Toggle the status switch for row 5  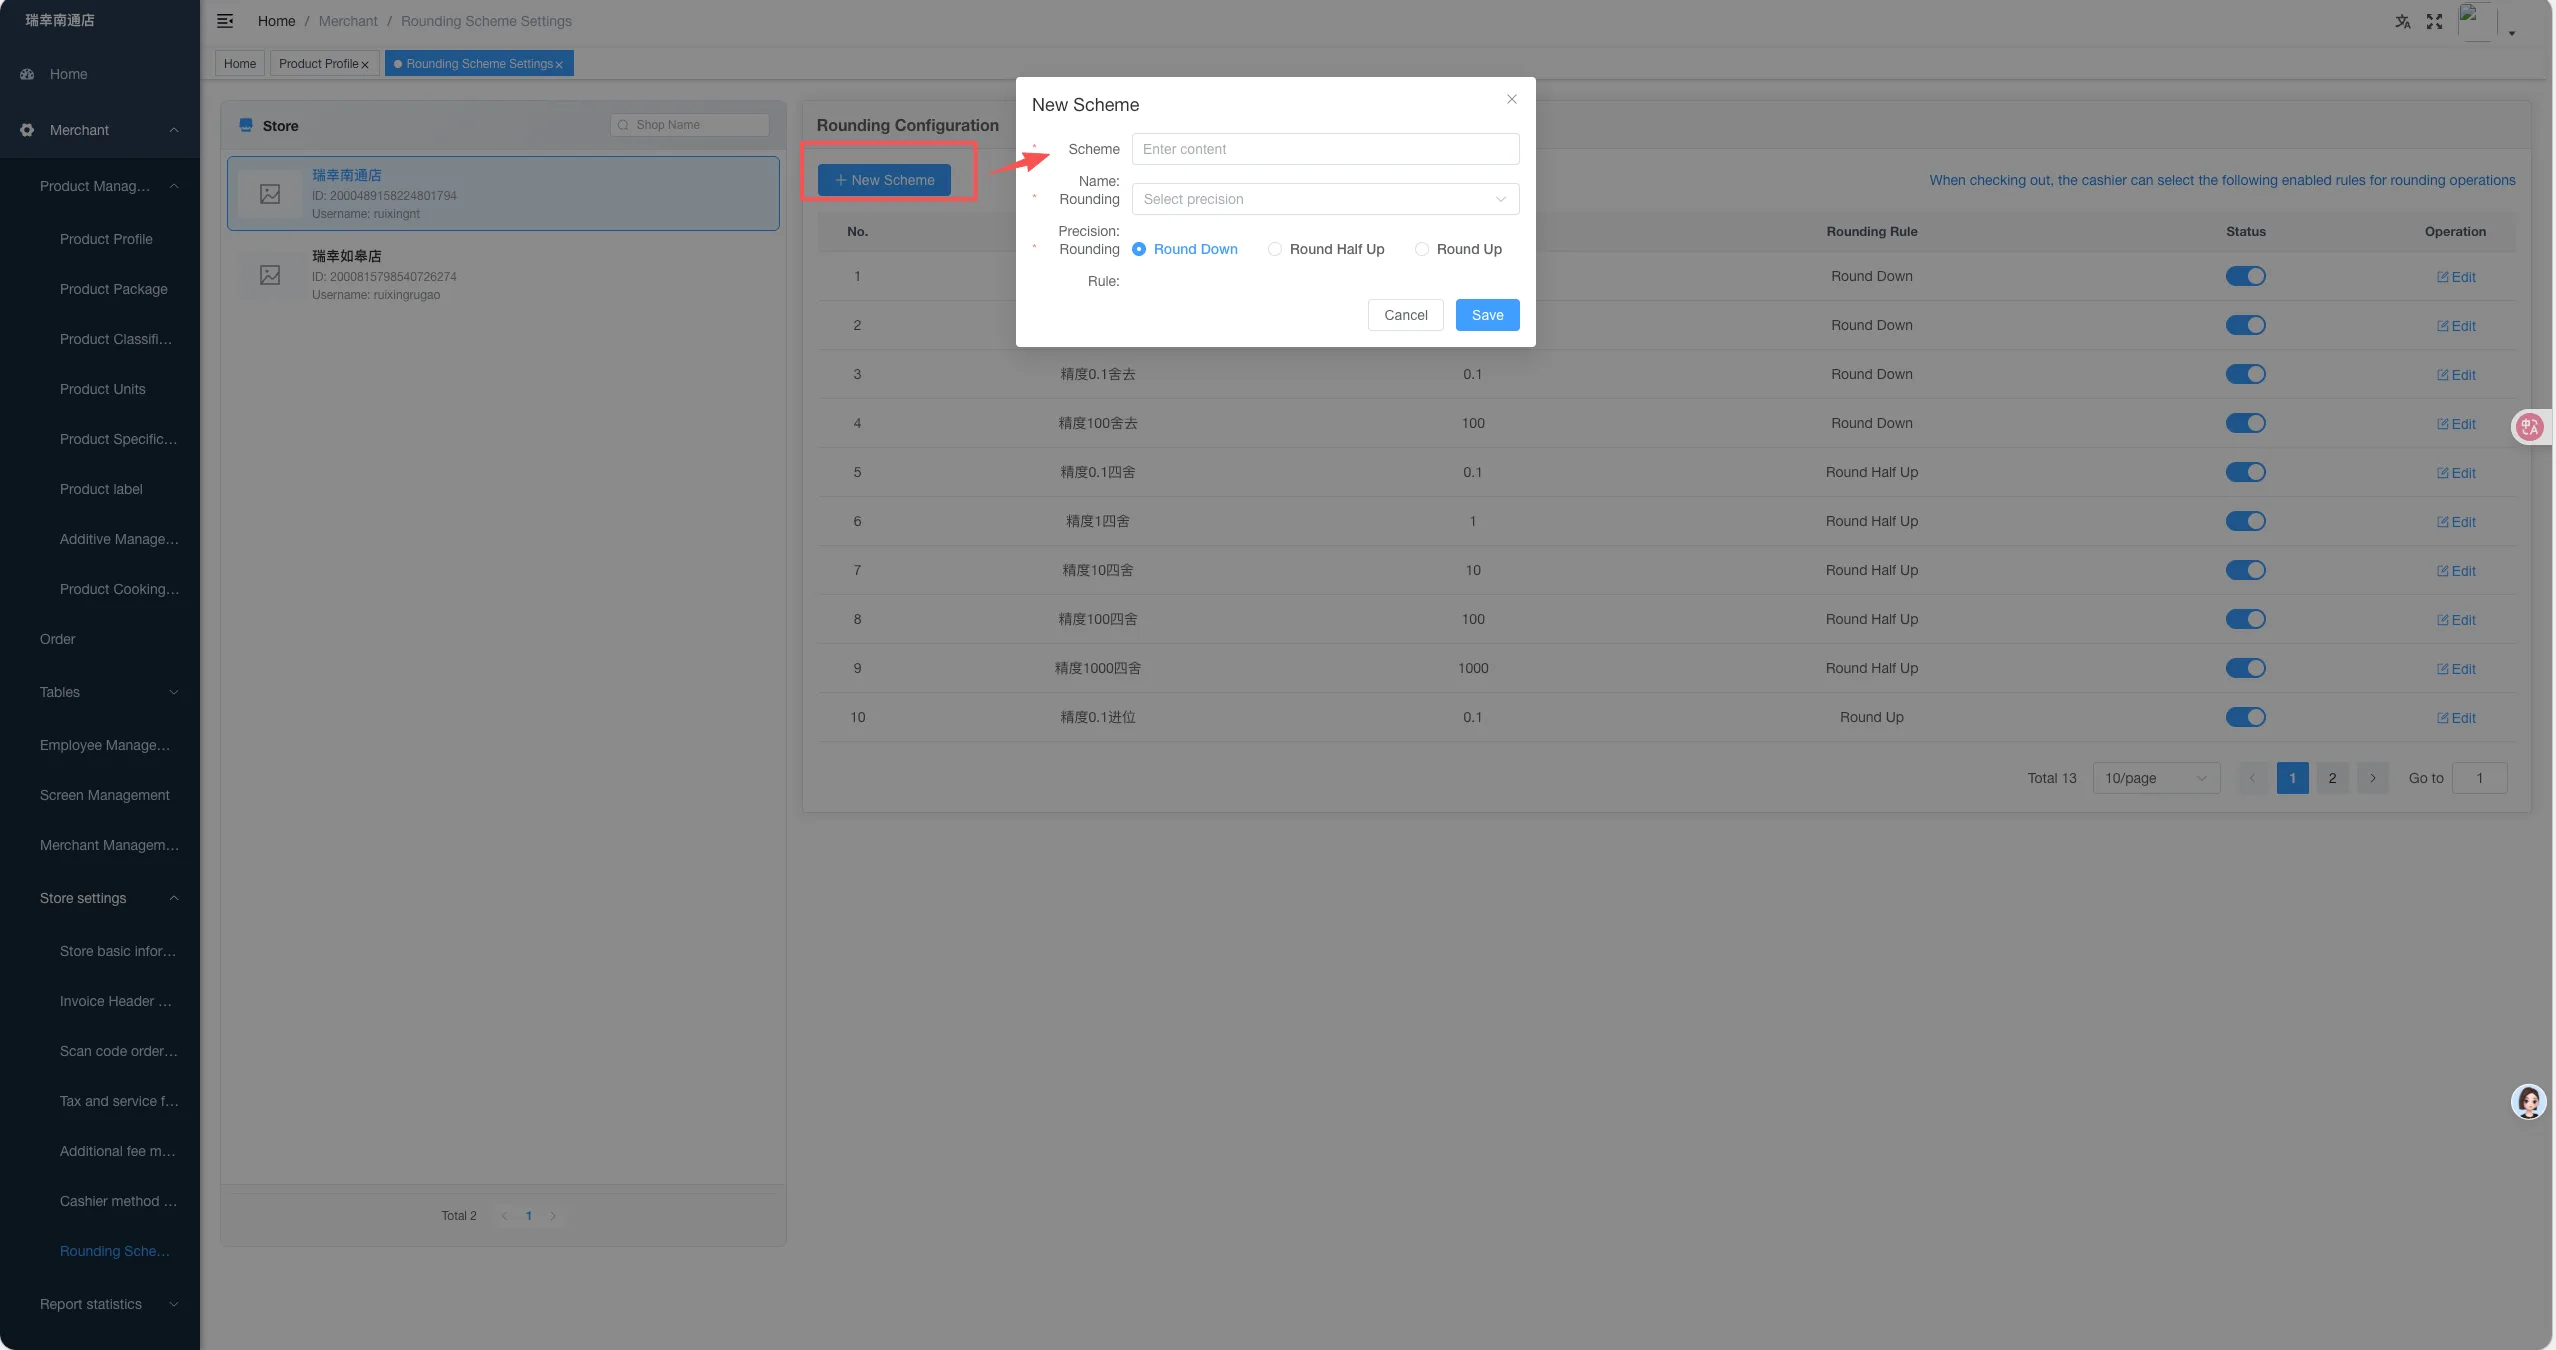coord(2246,472)
